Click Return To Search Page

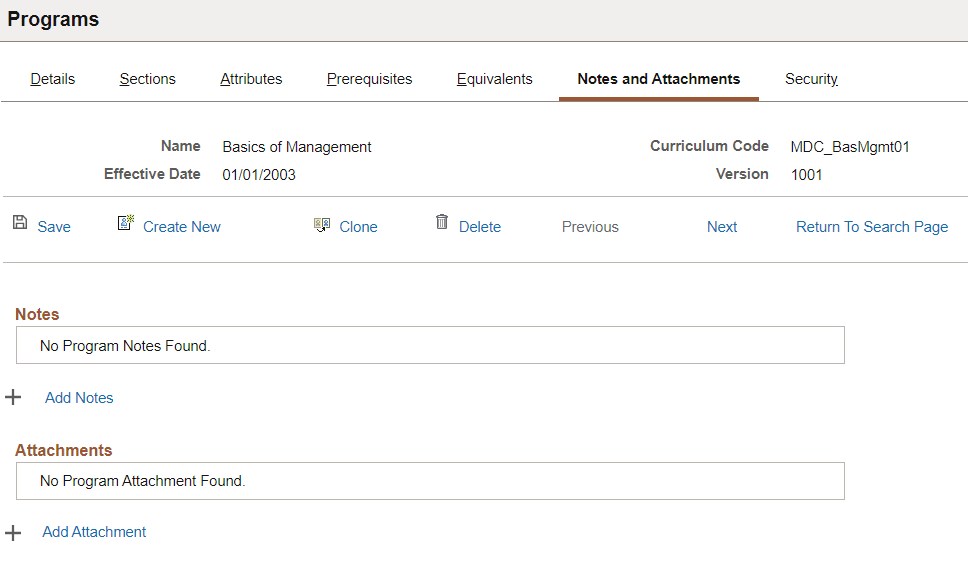click(872, 227)
